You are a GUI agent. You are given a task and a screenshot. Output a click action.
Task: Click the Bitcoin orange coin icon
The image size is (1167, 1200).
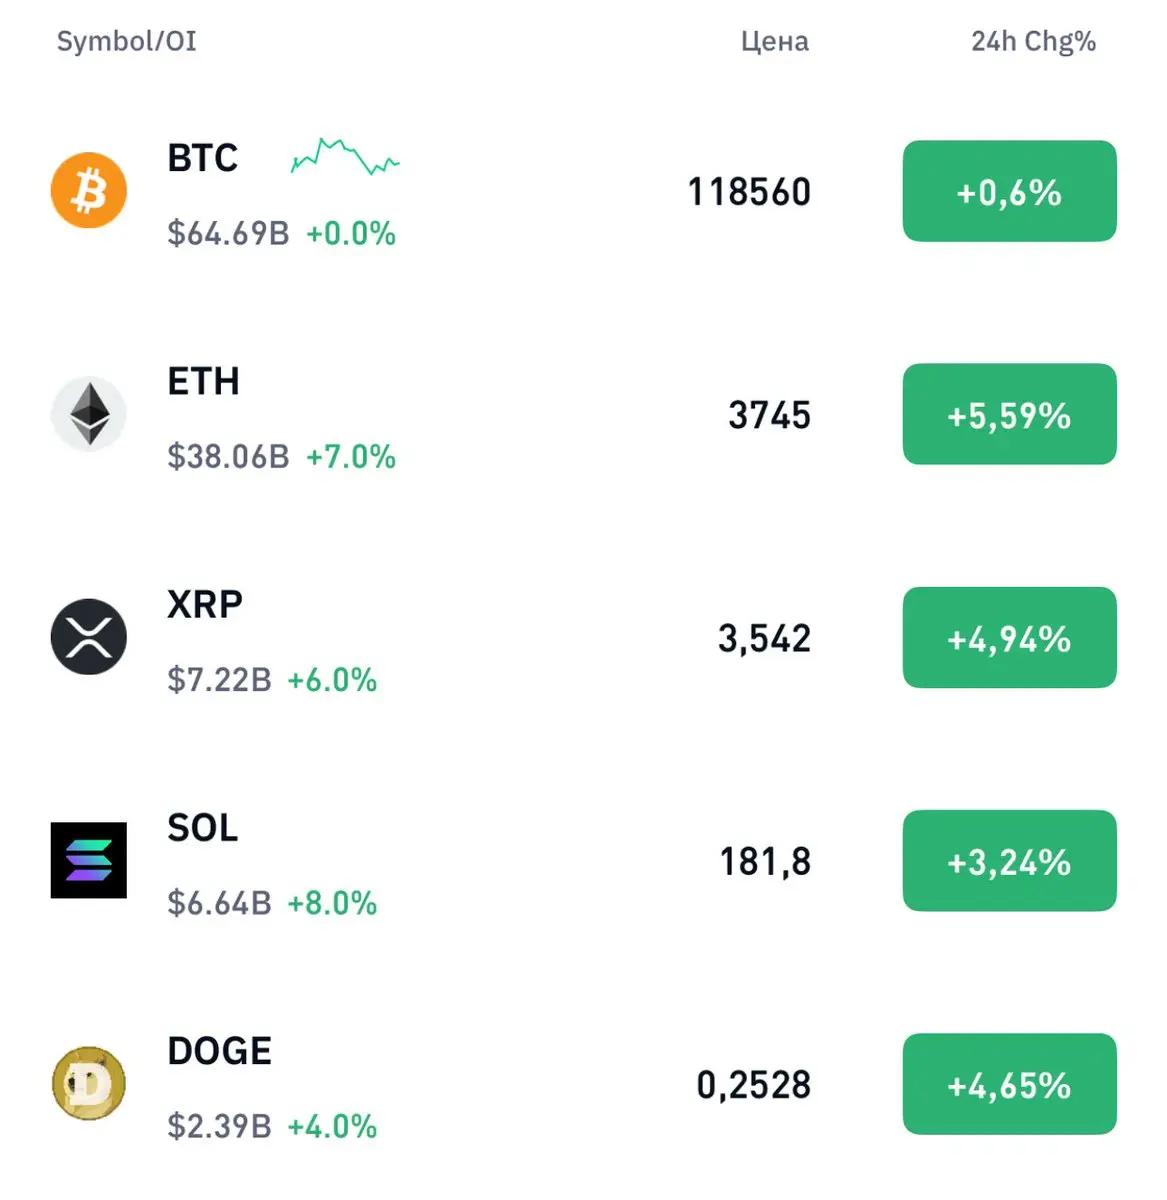(89, 191)
